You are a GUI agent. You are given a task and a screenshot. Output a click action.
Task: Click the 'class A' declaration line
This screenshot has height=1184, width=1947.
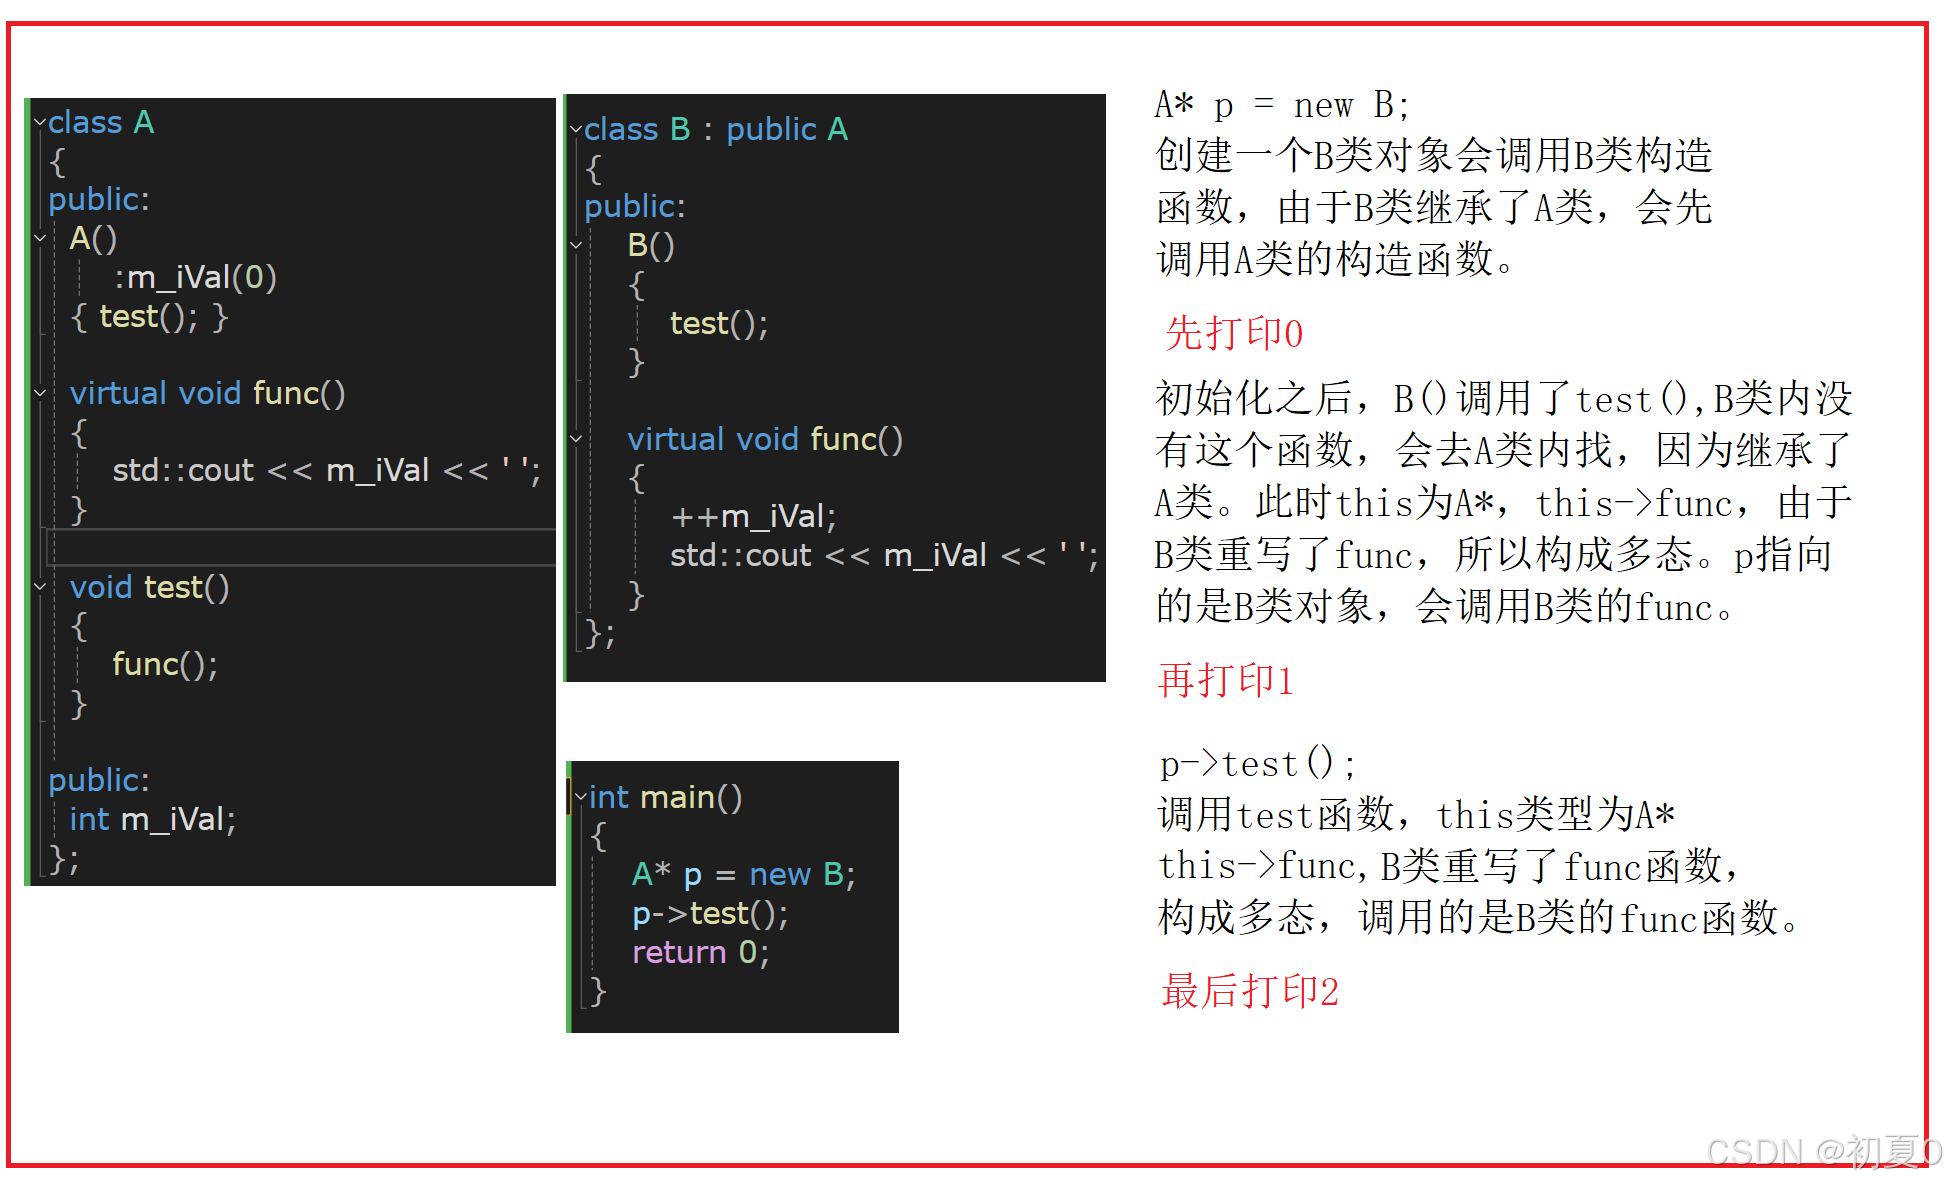101,122
